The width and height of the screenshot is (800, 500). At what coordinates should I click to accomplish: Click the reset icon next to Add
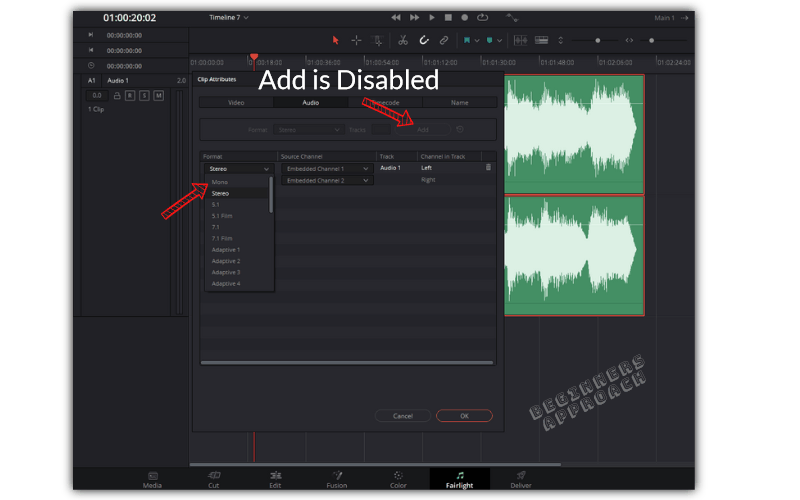pos(460,130)
